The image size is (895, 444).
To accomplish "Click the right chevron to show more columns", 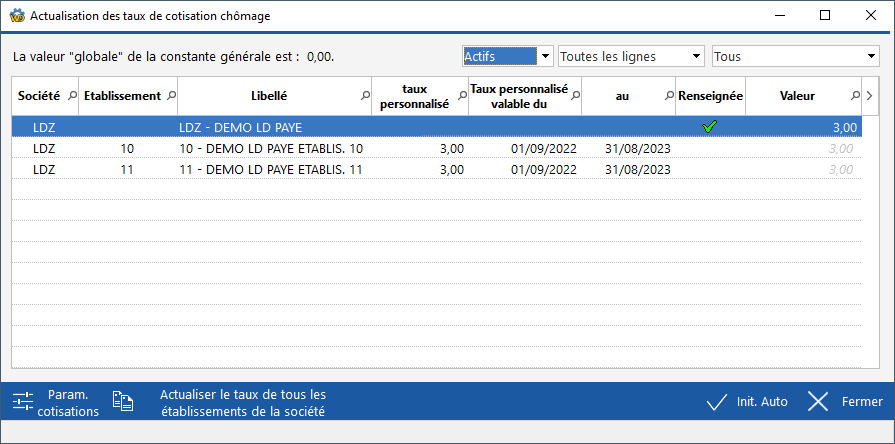I will [x=870, y=96].
